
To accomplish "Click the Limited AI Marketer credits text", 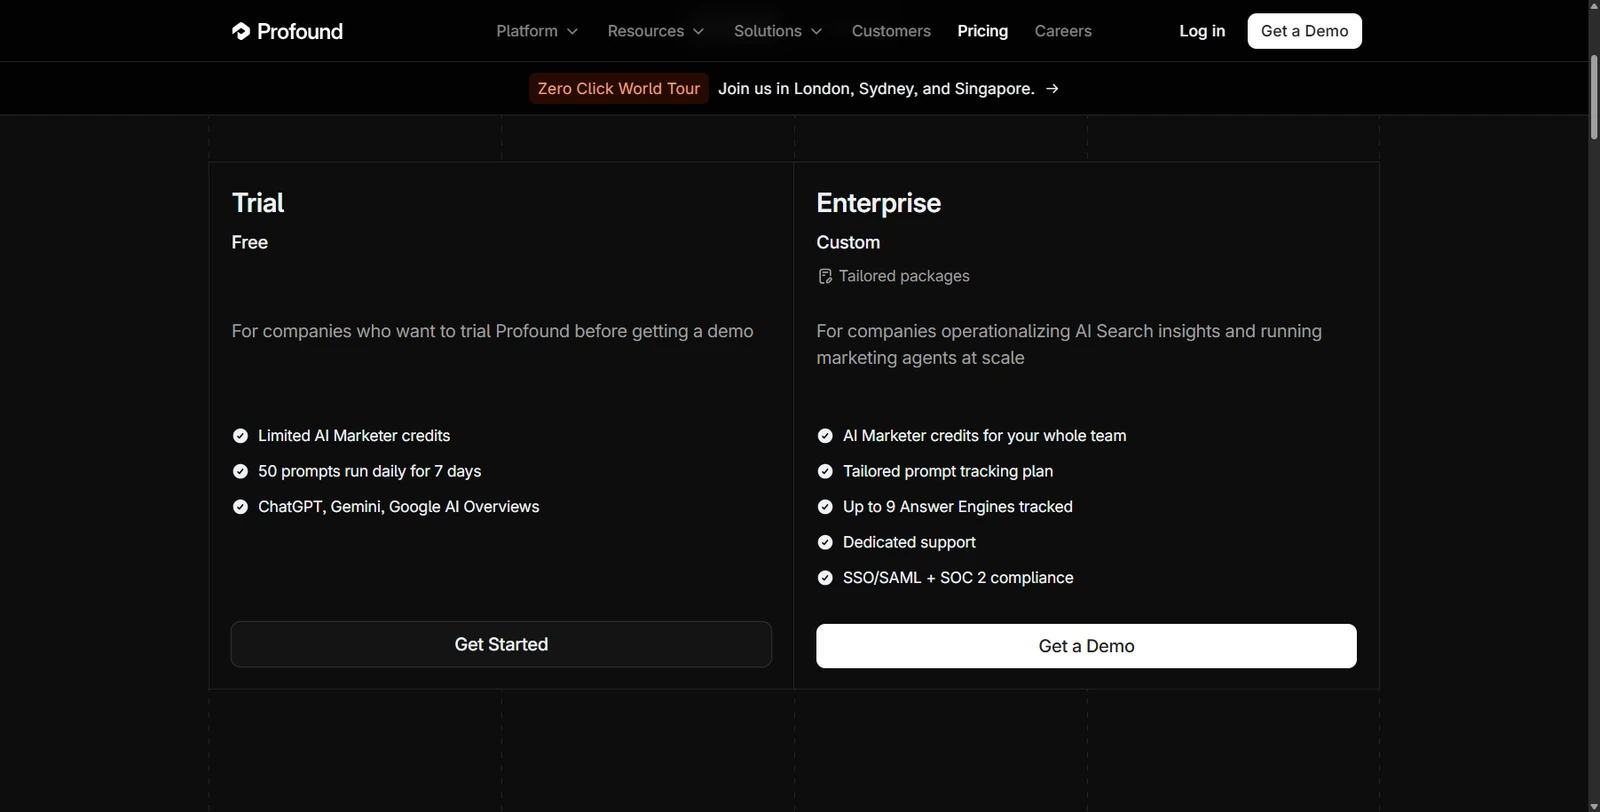I will 354,436.
